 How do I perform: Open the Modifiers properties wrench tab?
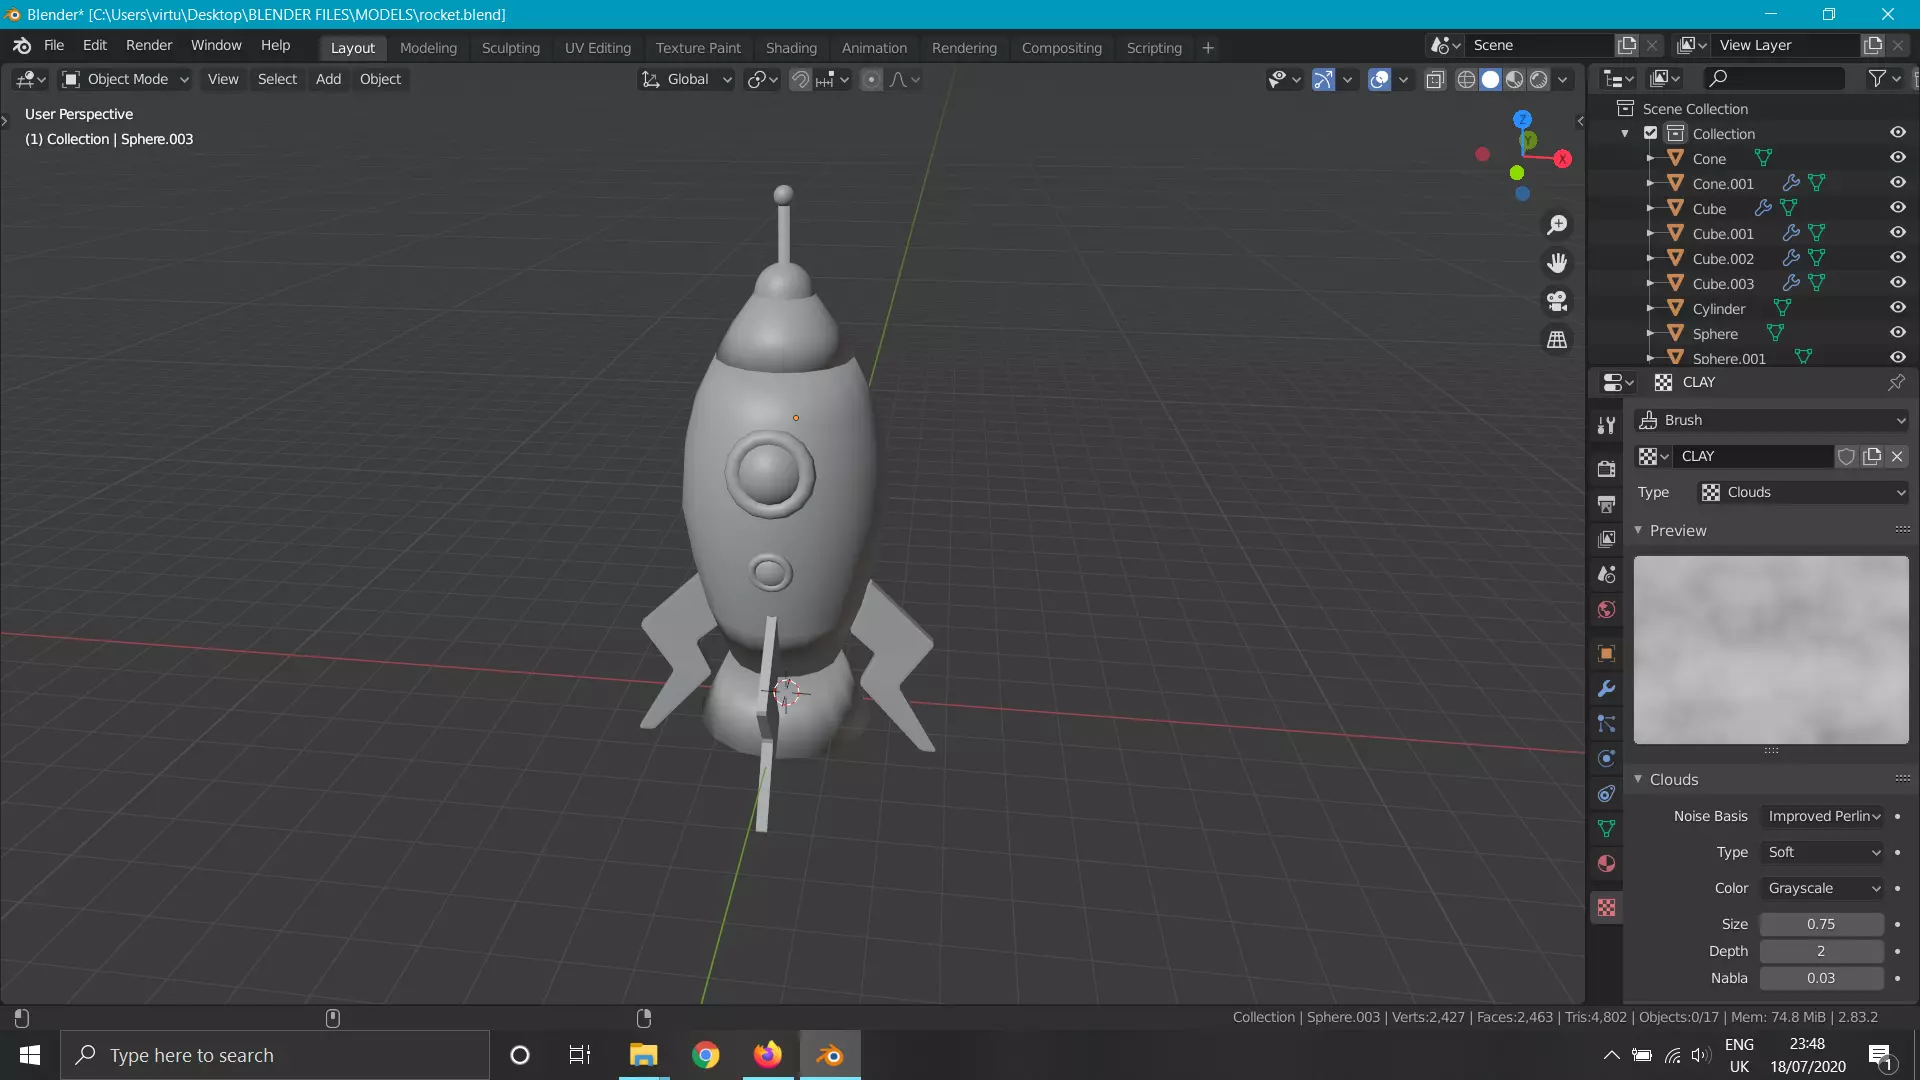coord(1606,689)
